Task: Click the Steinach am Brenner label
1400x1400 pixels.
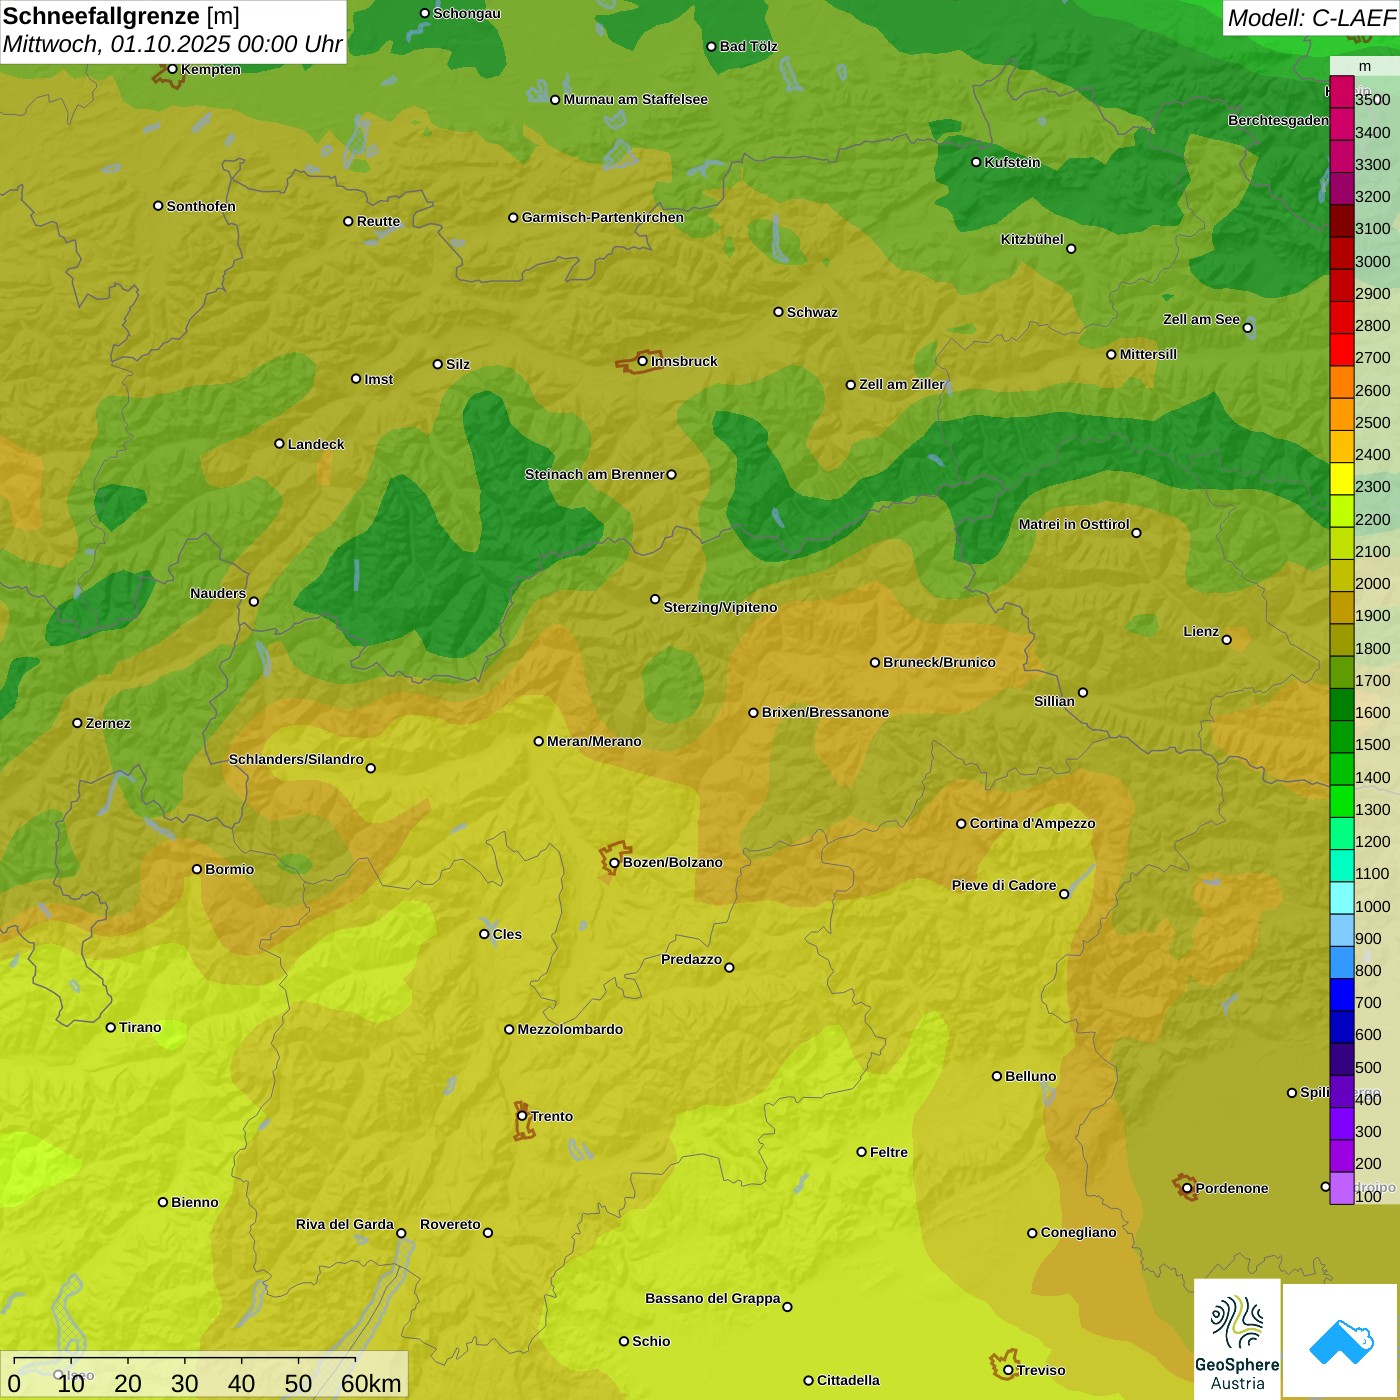Action: tap(595, 474)
